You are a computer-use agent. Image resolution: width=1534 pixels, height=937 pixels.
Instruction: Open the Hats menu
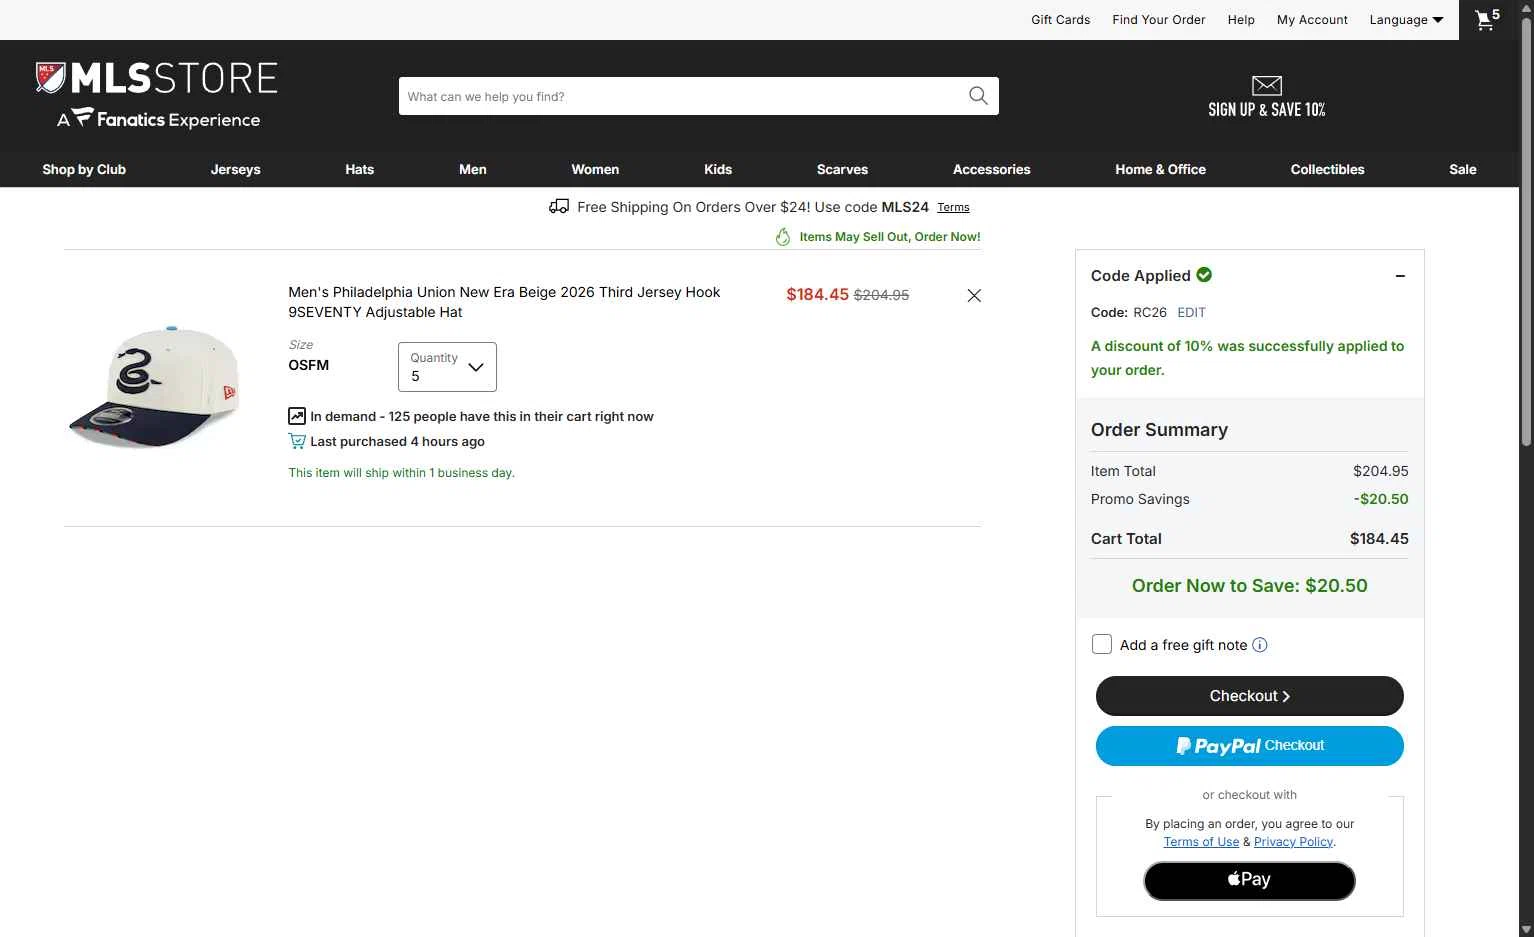[359, 169]
